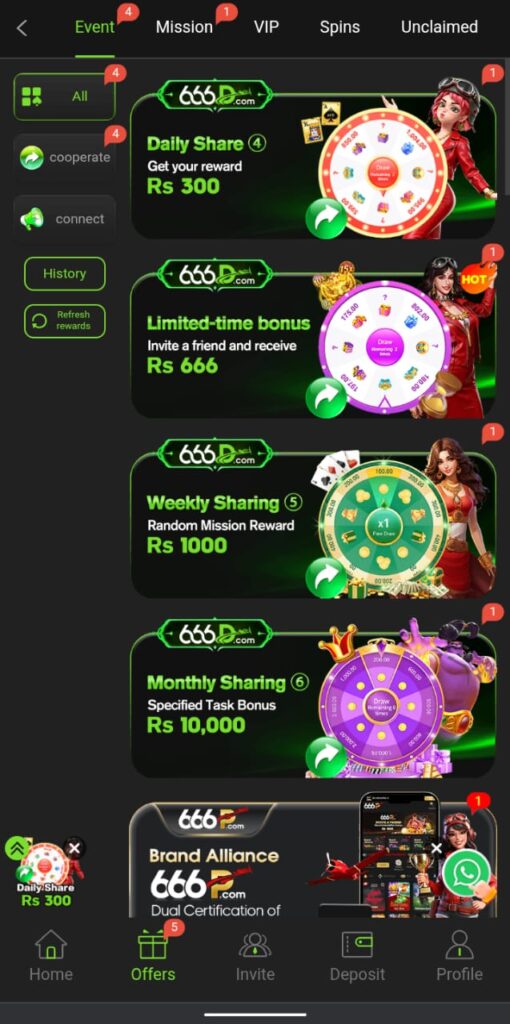This screenshot has height=1024, width=510.
Task: Open the Unclaimed tab
Action: click(439, 27)
